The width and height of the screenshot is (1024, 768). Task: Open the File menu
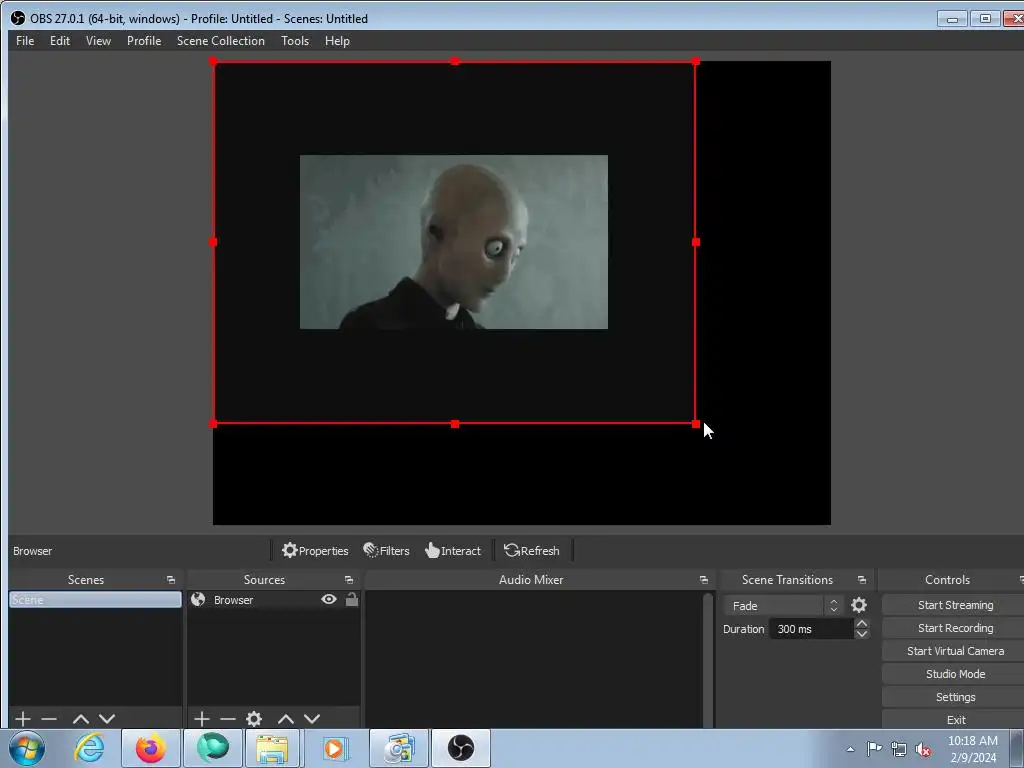click(25, 40)
